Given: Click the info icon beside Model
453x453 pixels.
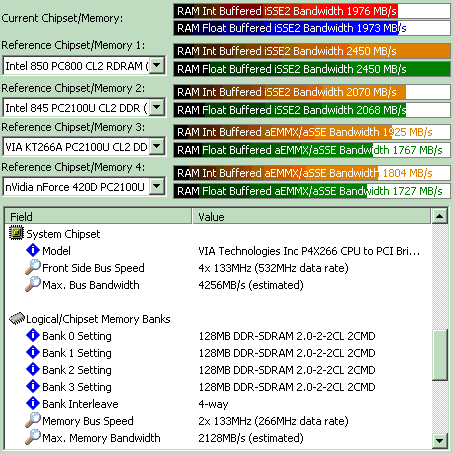Looking at the screenshot, I should [x=33, y=250].
